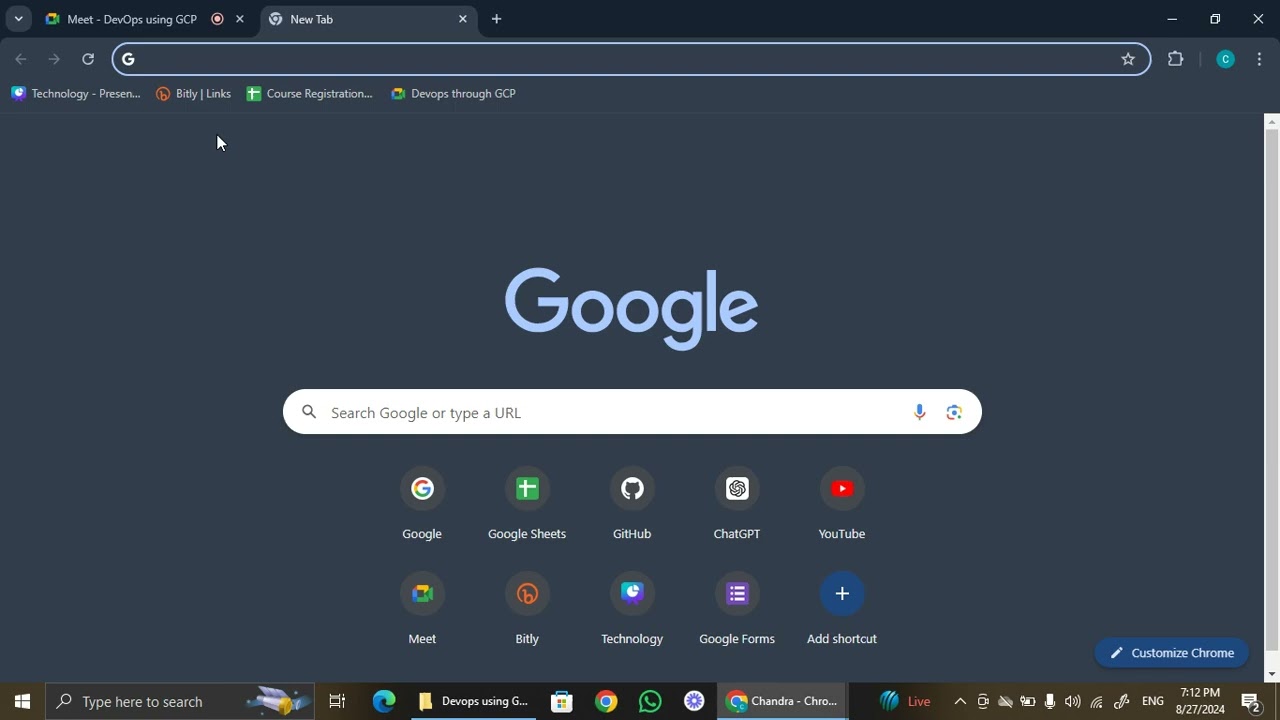The image size is (1280, 720).
Task: Open the Google shortcut tile
Action: coord(422,503)
